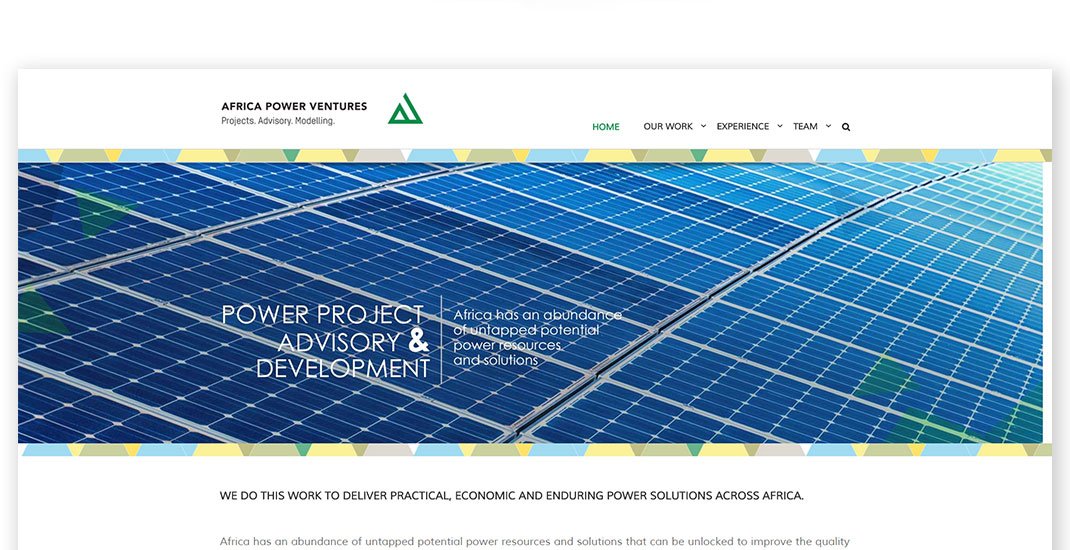
Task: Click the WE DO THIS WORK headline
Action: (511, 496)
